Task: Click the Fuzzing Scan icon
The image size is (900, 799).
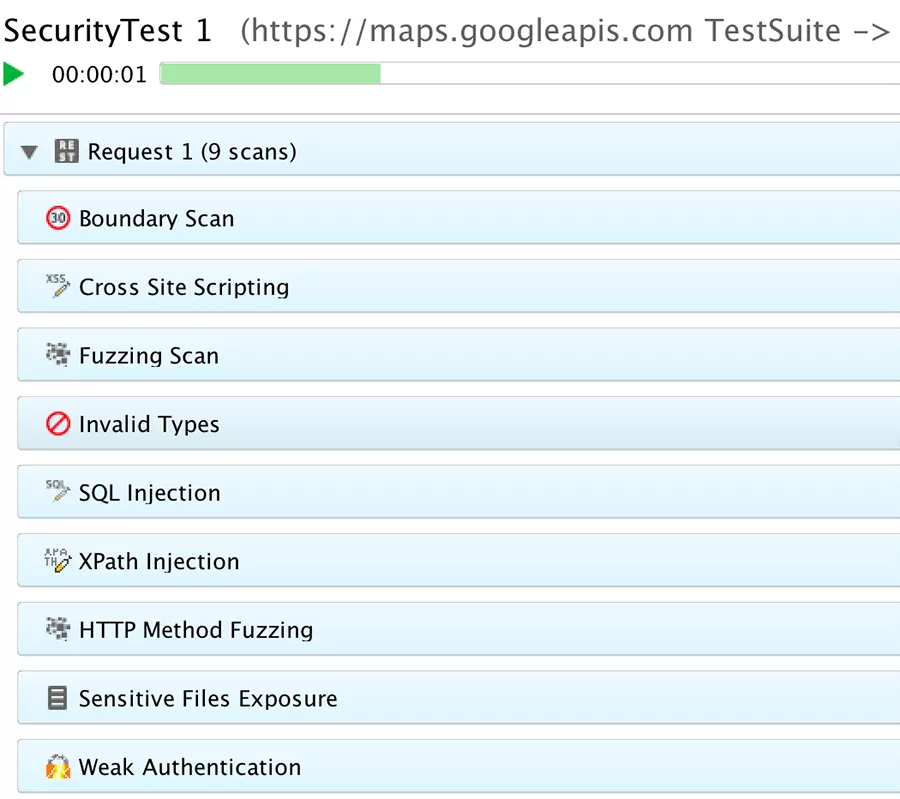Action: (x=58, y=355)
